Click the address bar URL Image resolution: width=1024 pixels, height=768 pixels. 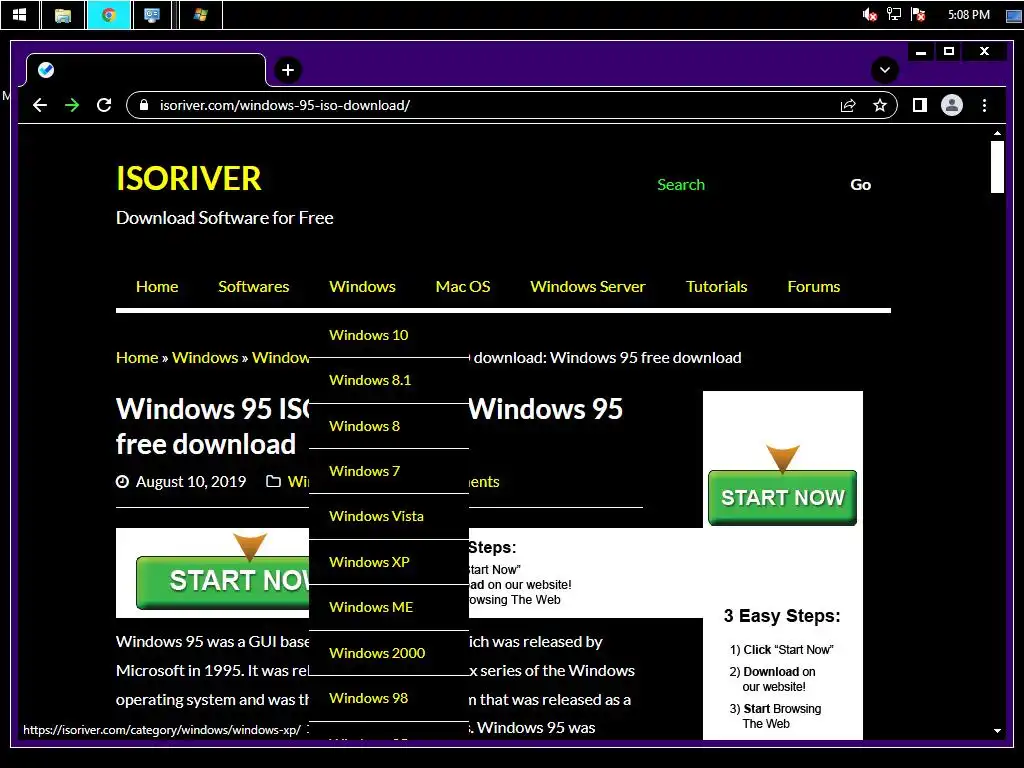pos(285,105)
